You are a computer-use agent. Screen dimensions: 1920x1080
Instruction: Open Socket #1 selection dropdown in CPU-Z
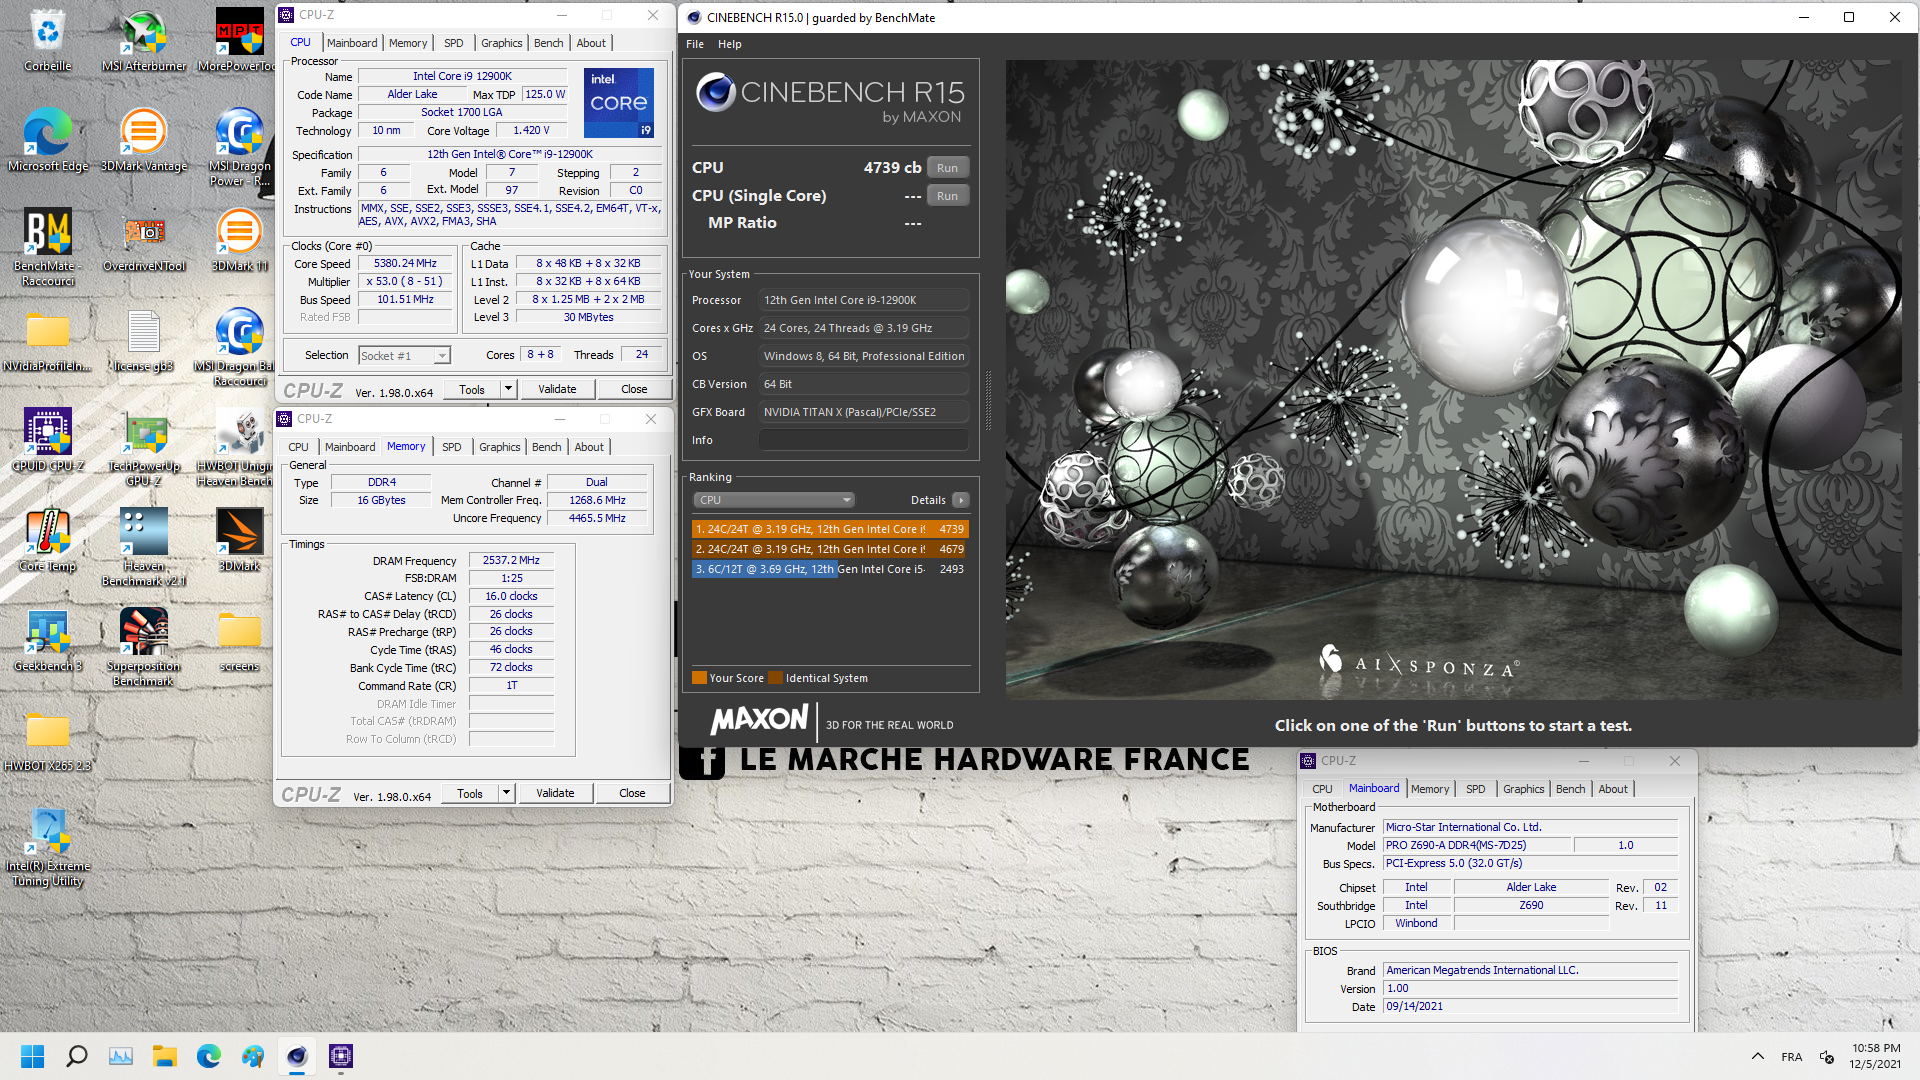pyautogui.click(x=405, y=355)
